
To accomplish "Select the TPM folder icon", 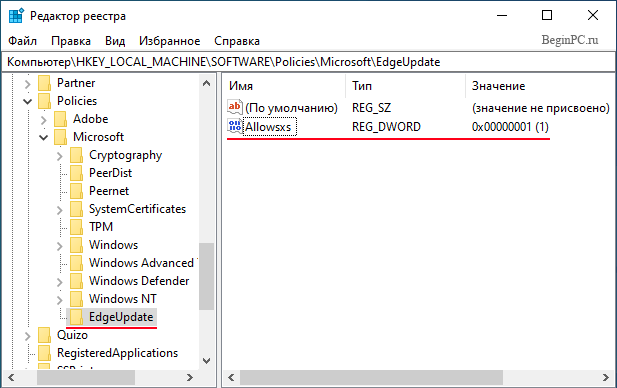I will pyautogui.click(x=76, y=227).
